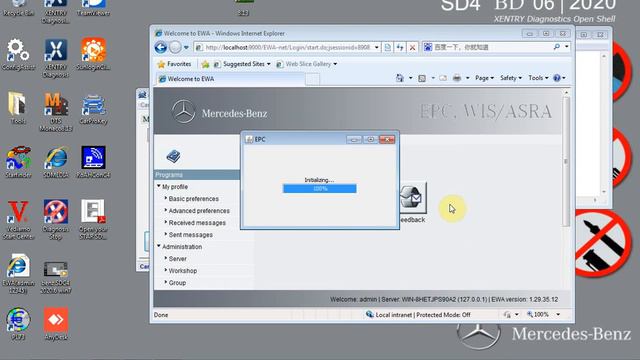The image size is (640, 360).
Task: Open the search provider dropdown arrow
Action: click(567, 47)
